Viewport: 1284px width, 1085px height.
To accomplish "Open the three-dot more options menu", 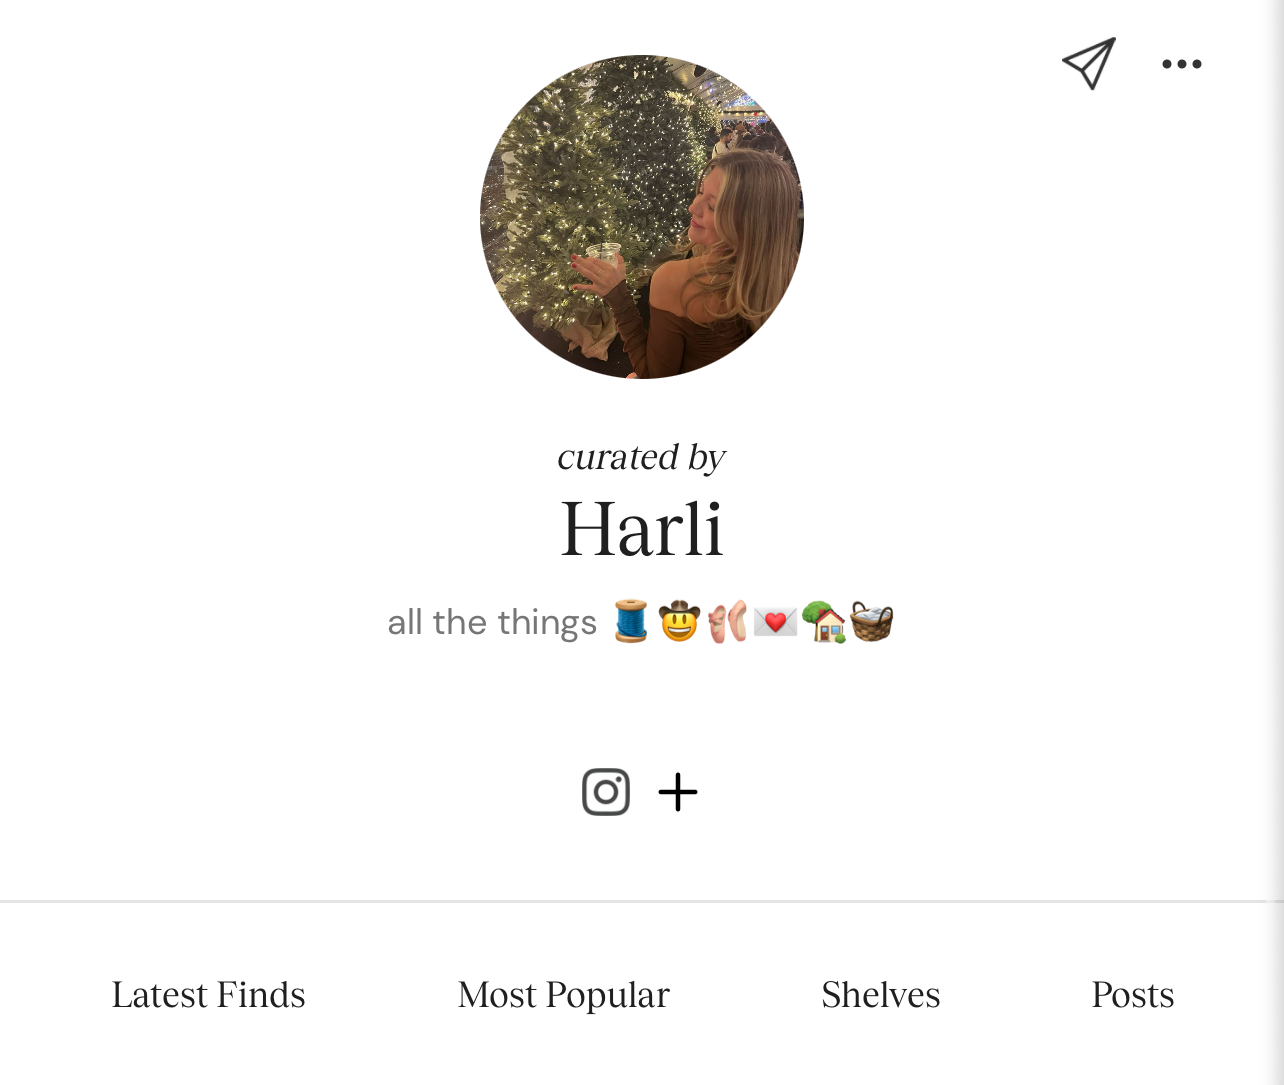I will click(x=1182, y=64).
